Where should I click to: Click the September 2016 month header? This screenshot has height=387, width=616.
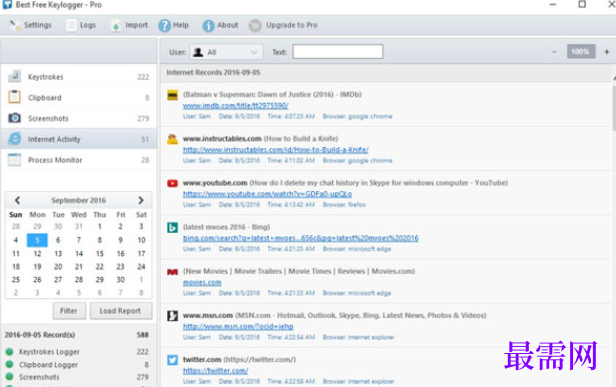coord(79,200)
